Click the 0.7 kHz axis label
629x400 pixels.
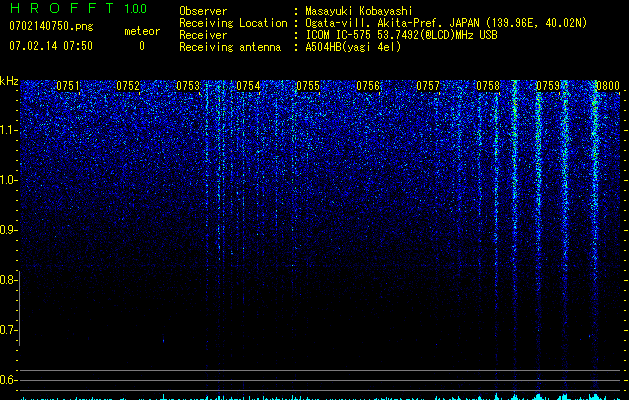coord(8,330)
